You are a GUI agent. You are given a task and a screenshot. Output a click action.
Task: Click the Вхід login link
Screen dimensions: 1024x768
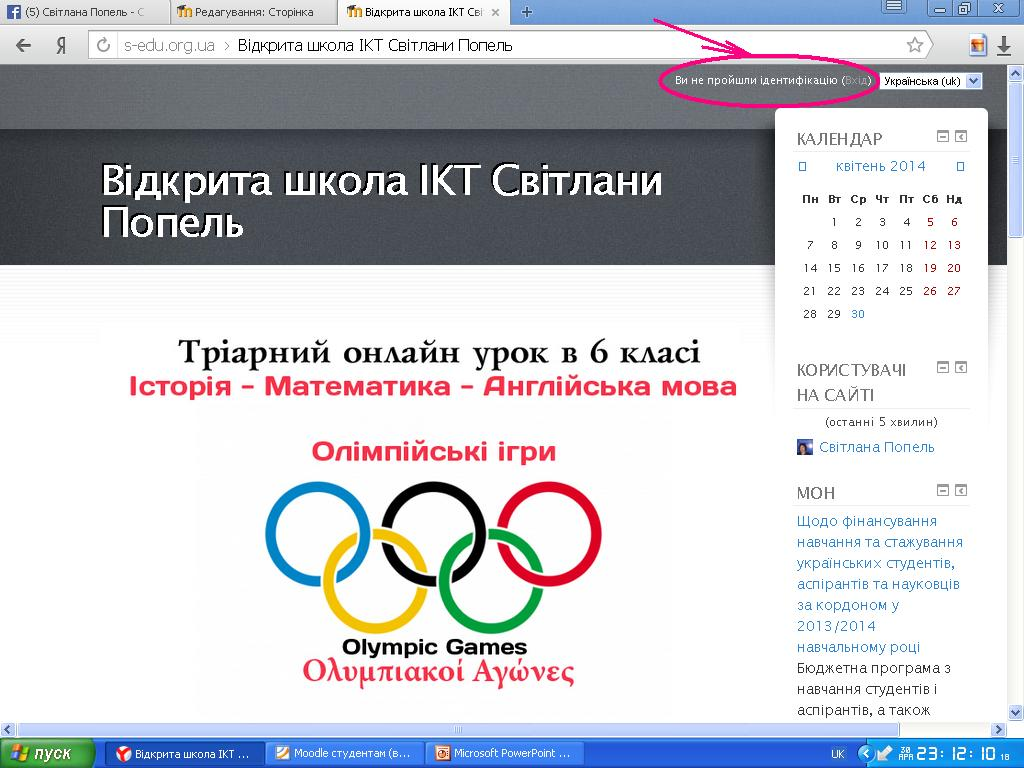point(856,80)
